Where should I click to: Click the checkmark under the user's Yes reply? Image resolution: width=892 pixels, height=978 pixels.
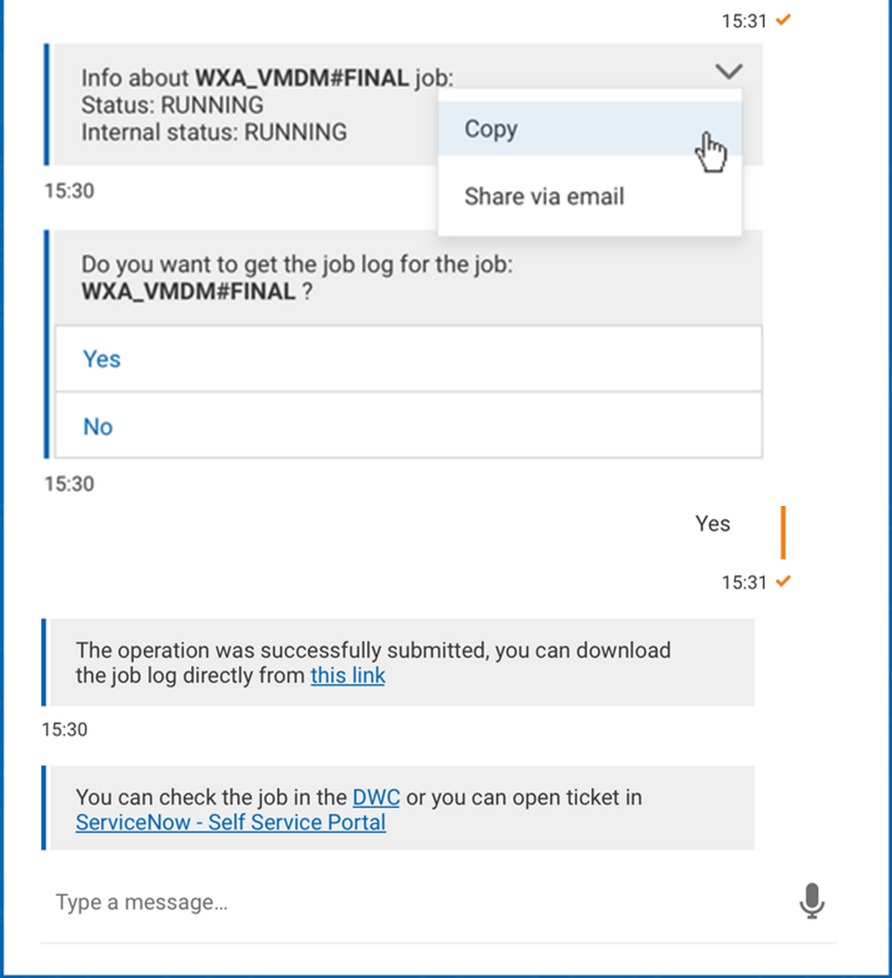pyautogui.click(x=783, y=581)
